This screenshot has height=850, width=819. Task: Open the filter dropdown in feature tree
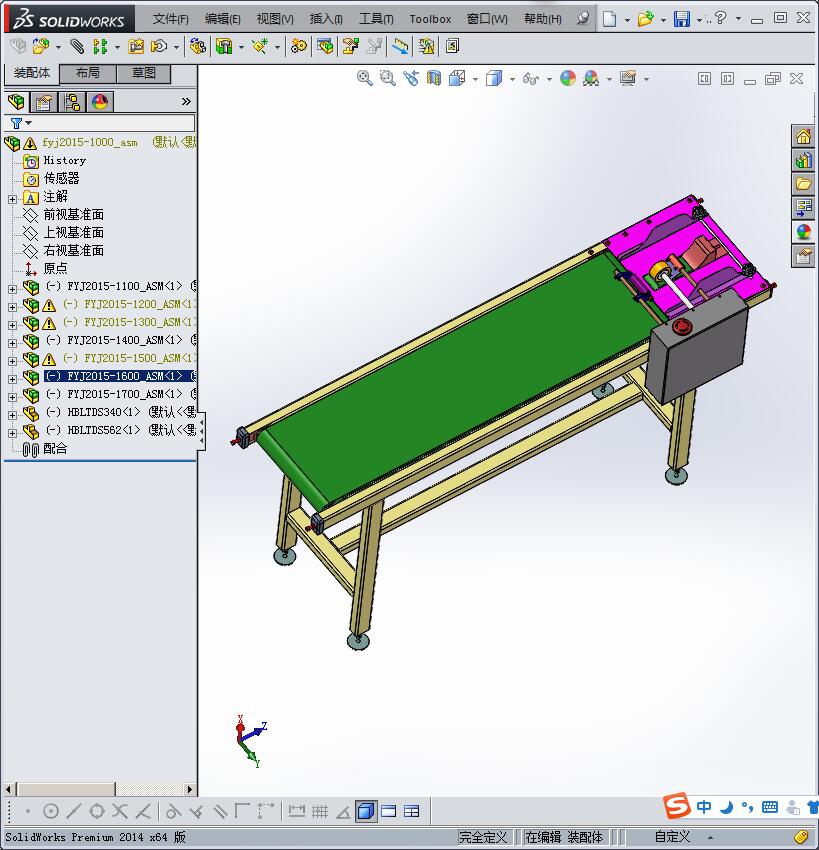(x=29, y=123)
